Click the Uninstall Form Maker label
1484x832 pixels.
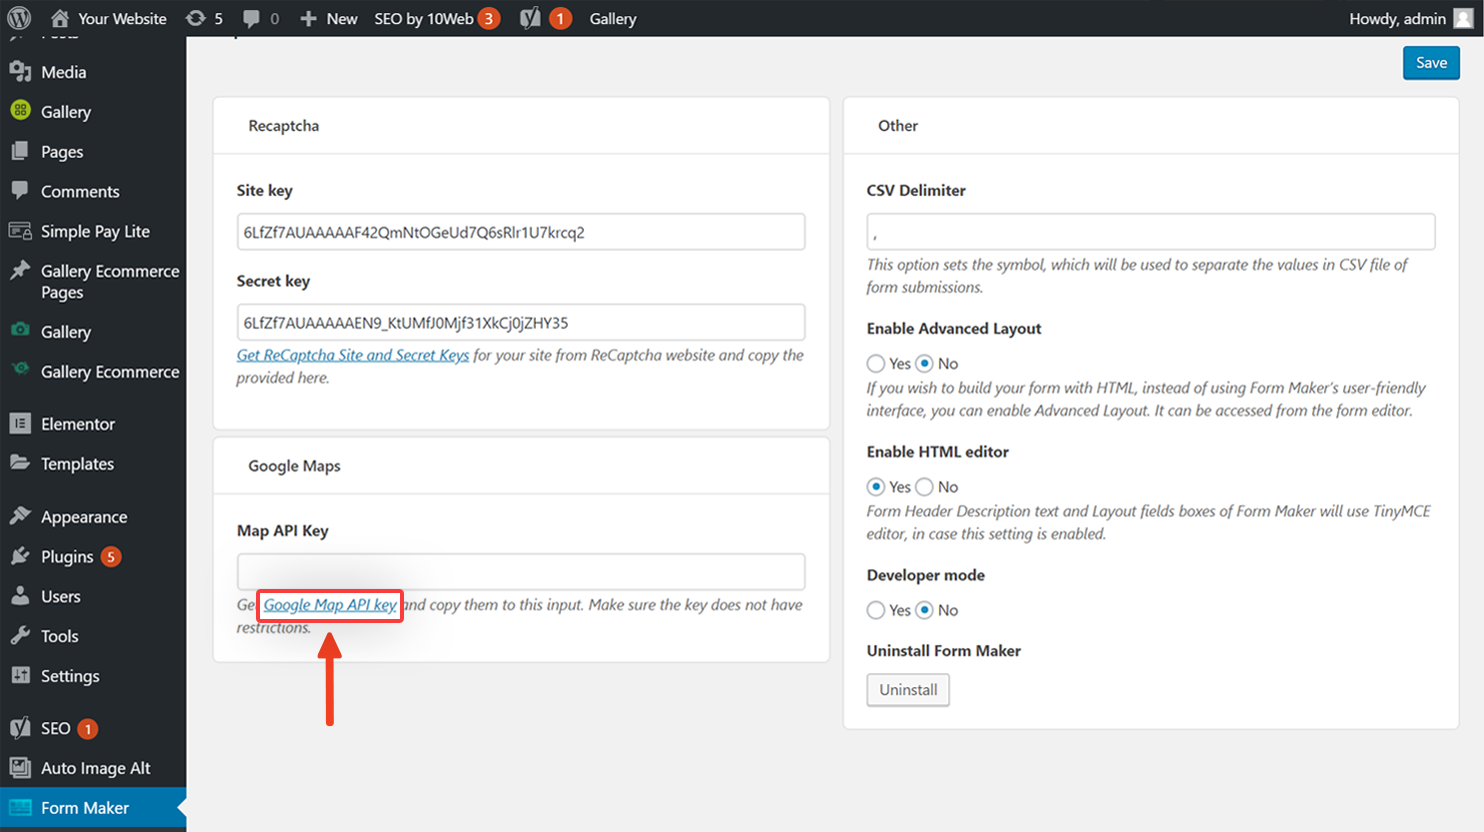coord(944,651)
